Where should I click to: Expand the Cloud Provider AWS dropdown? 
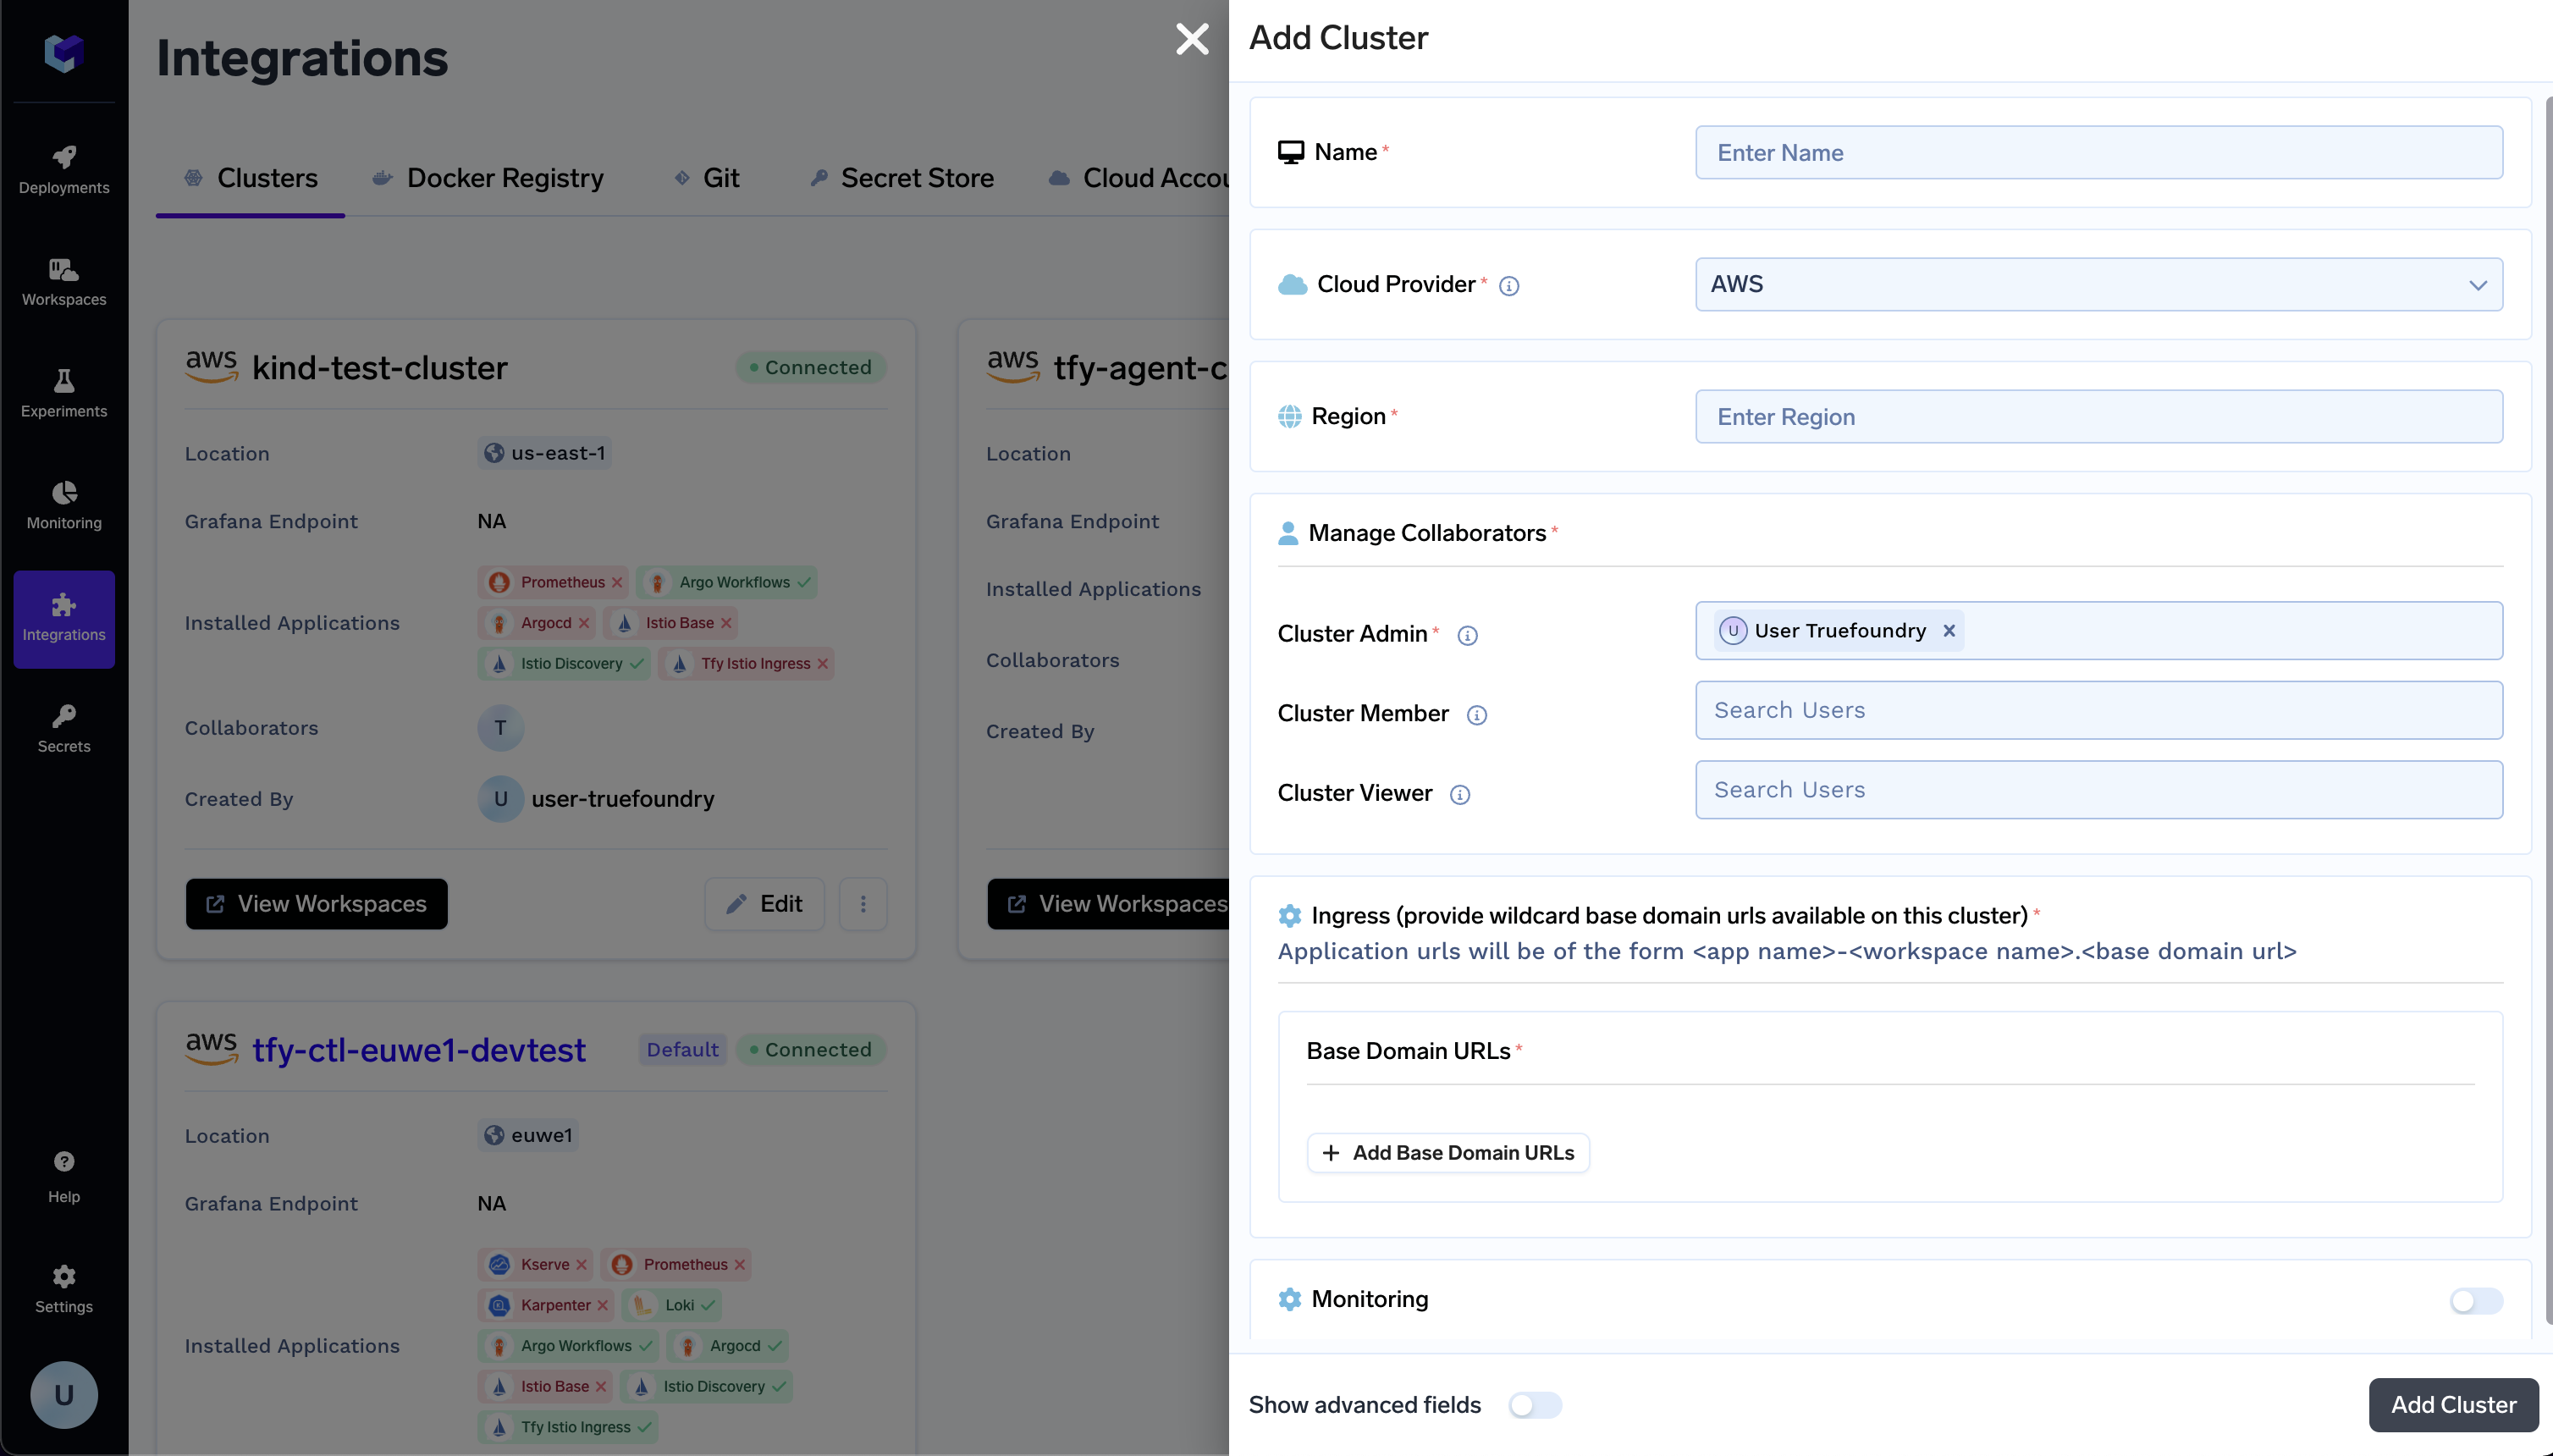pyautogui.click(x=2098, y=285)
